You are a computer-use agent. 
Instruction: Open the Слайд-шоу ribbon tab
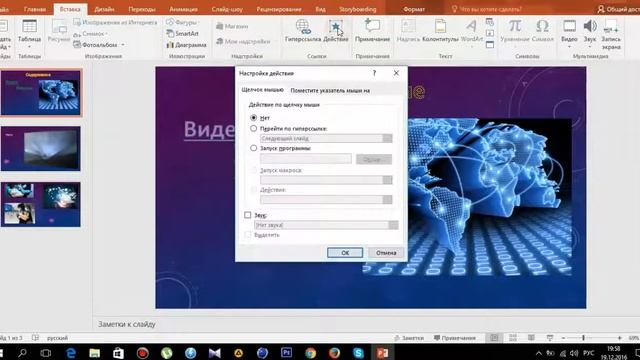click(x=227, y=9)
